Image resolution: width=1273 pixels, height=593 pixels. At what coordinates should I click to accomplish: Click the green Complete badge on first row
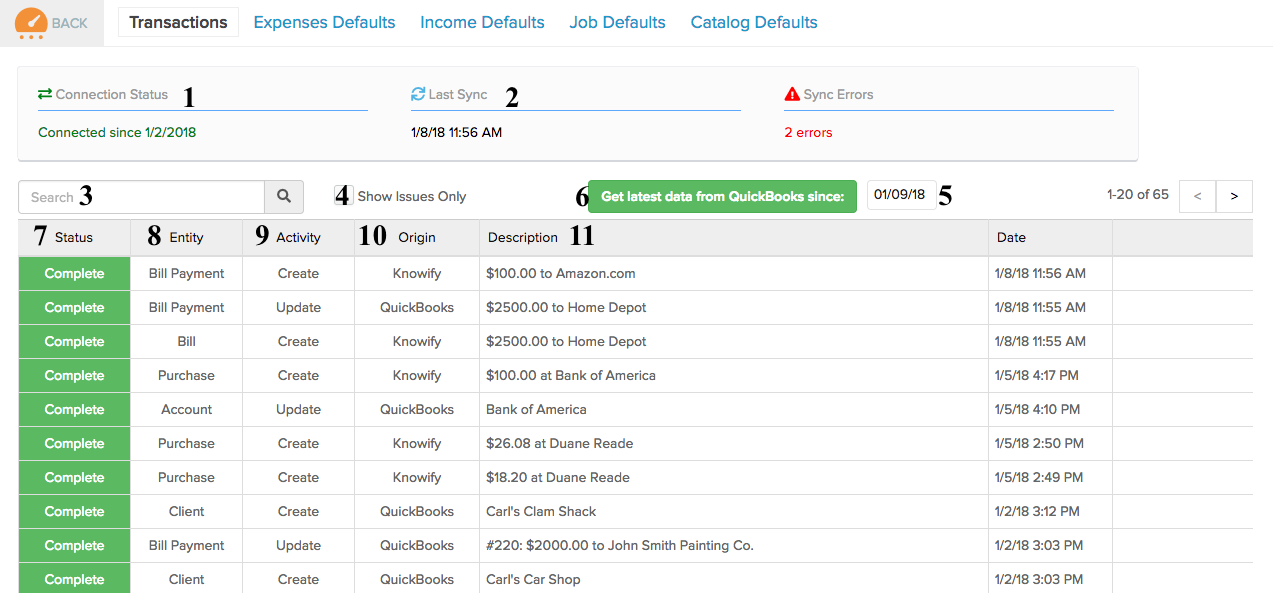[73, 272]
